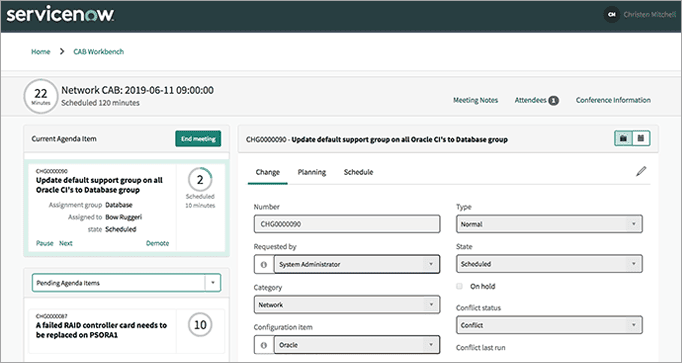The width and height of the screenshot is (682, 363).
Task: Click the edit pencil icon
Action: (x=641, y=171)
